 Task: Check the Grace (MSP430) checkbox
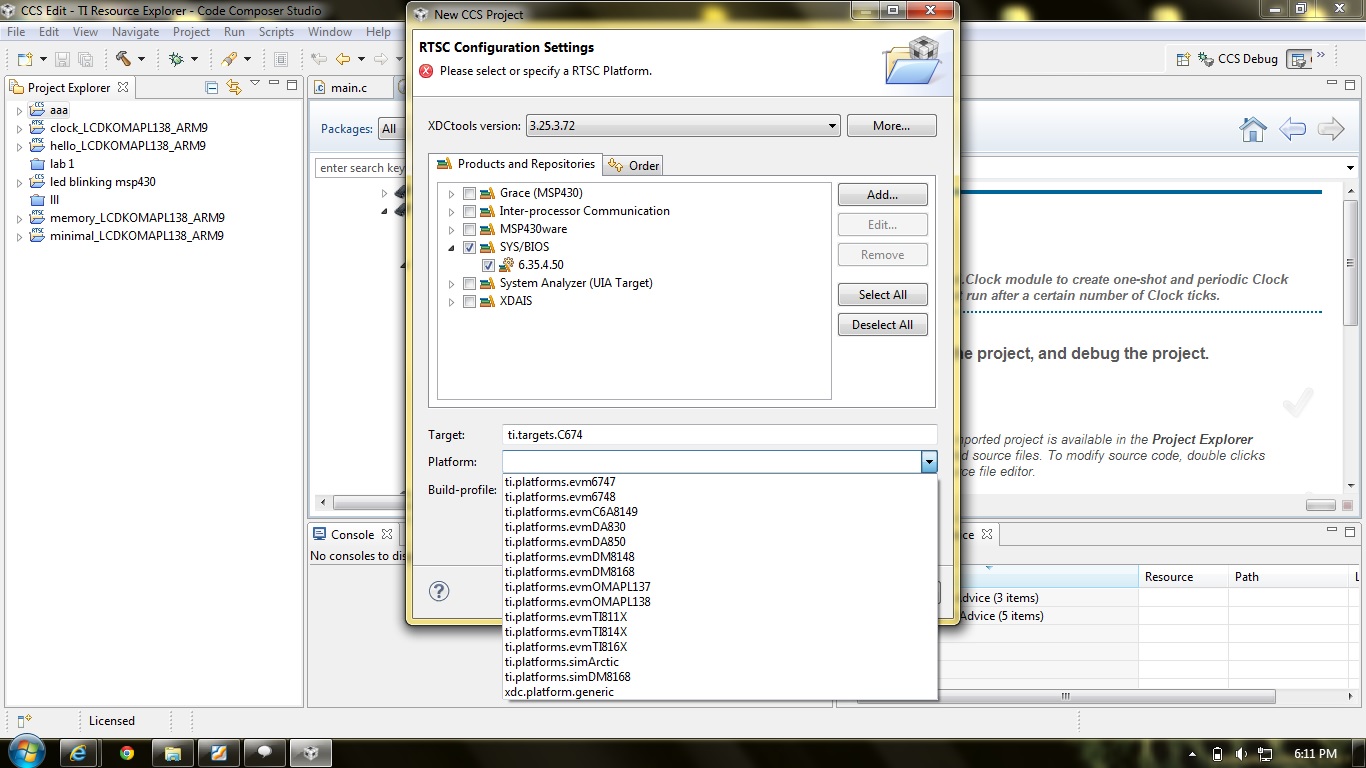click(x=469, y=193)
